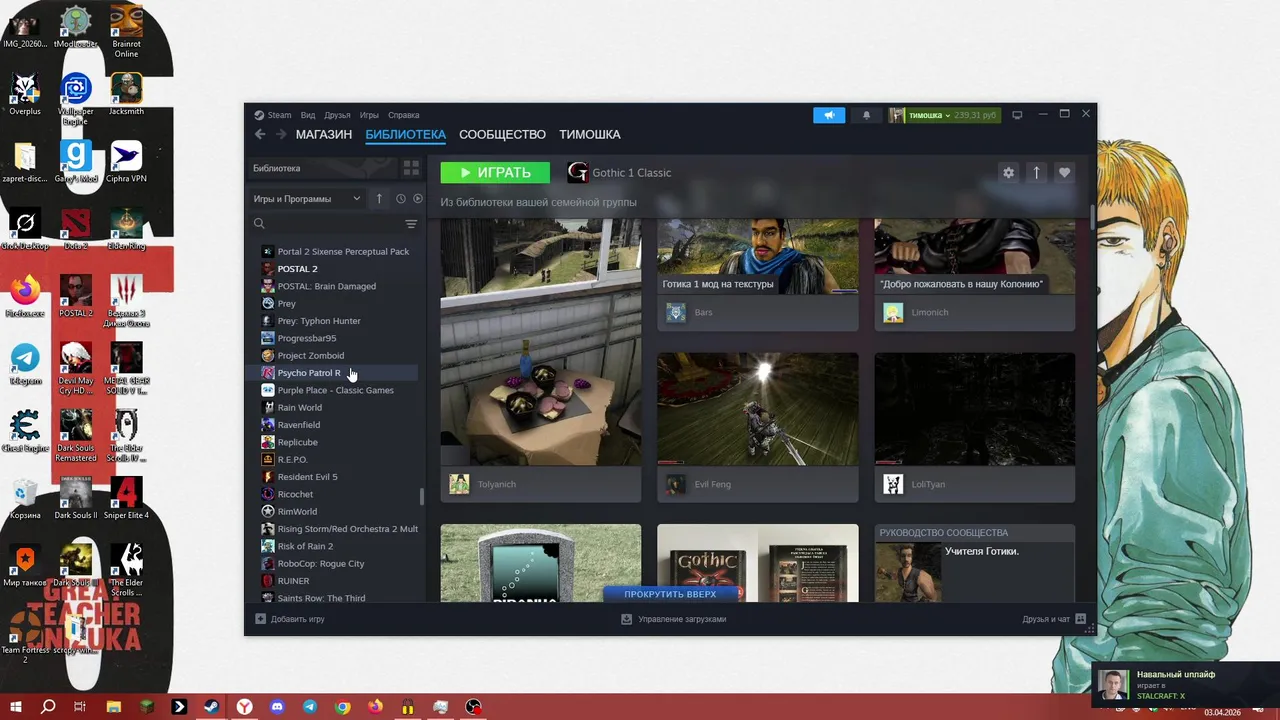The image size is (1280, 720).
Task: Go forward with Steam forward arrow
Action: pyautogui.click(x=281, y=134)
